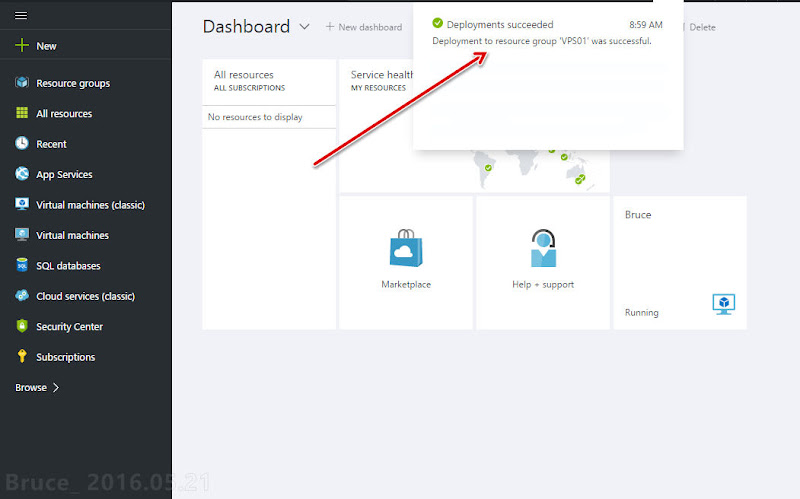Click Virtual machines (classic) monitor icon
Image resolution: width=800 pixels, height=499 pixels.
(22, 204)
